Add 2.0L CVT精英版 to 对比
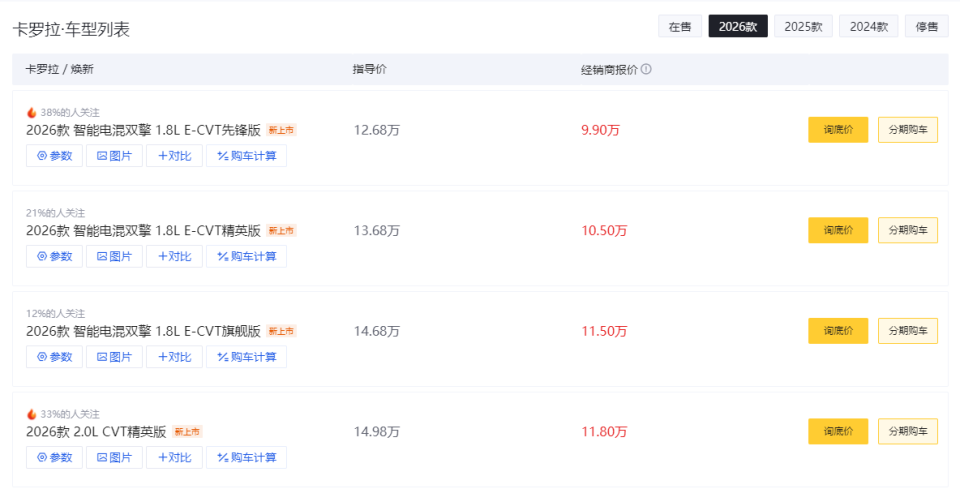Image resolution: width=960 pixels, height=489 pixels. (174, 457)
